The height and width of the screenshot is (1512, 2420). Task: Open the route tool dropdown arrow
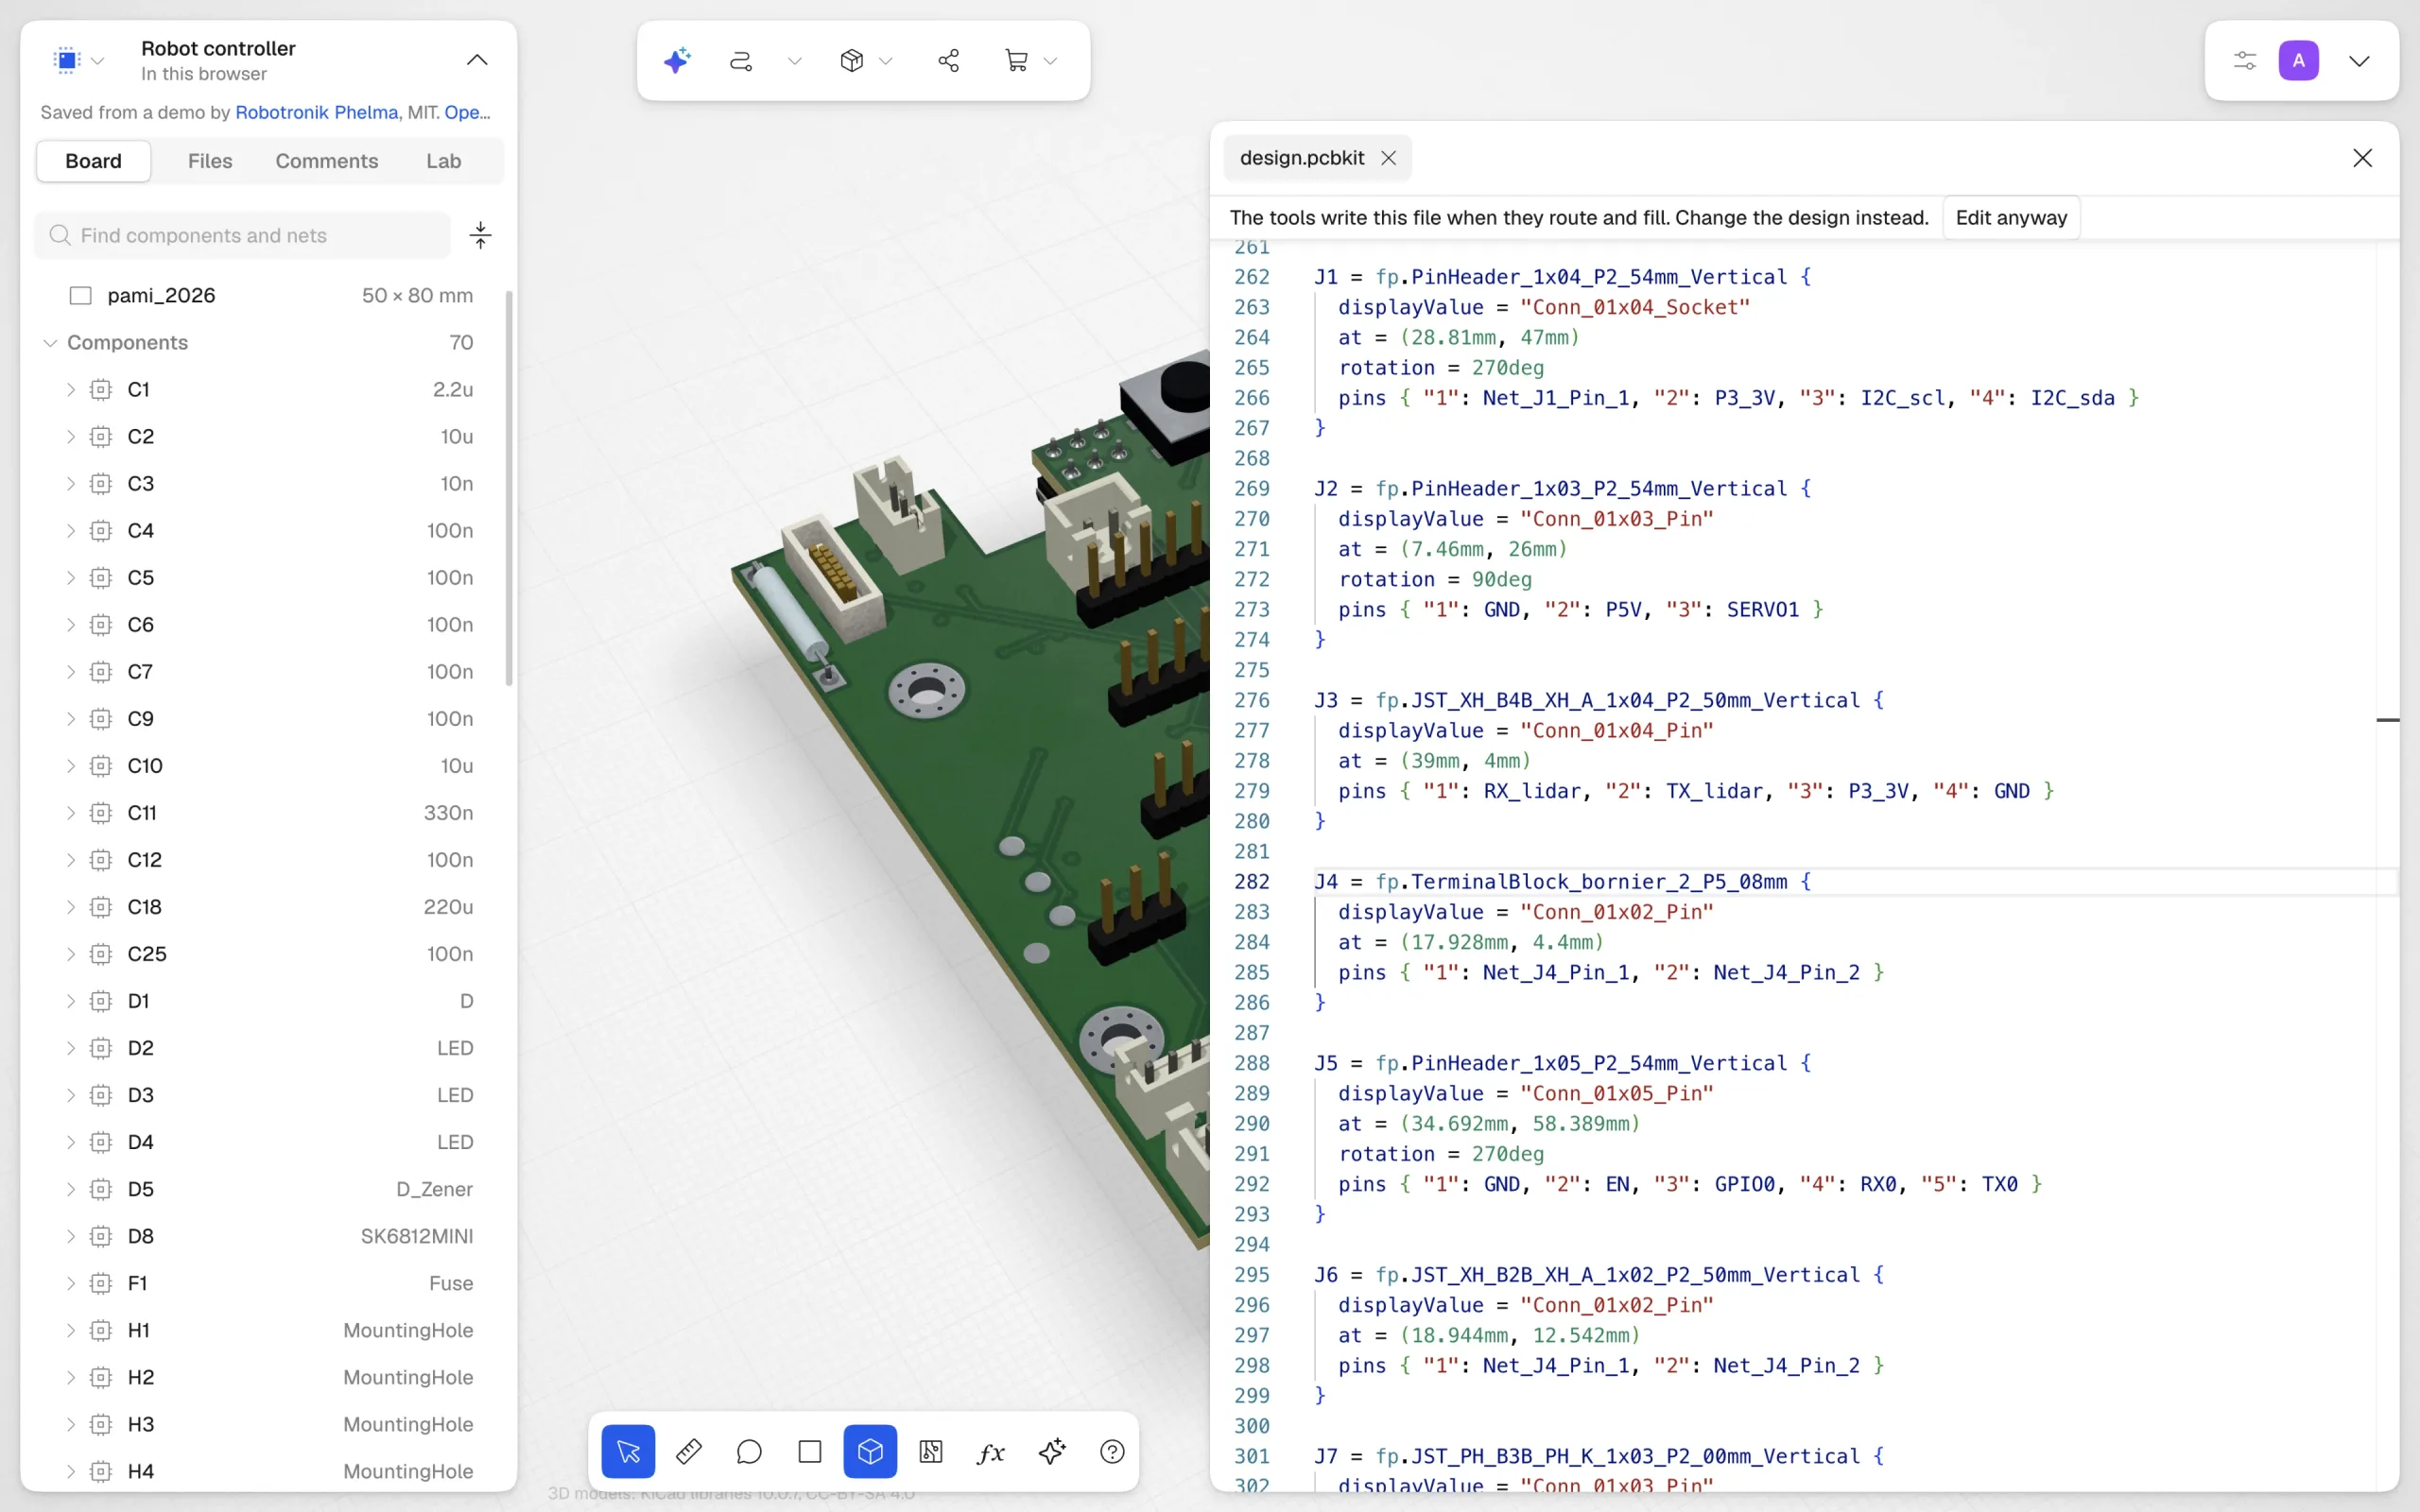tap(795, 61)
